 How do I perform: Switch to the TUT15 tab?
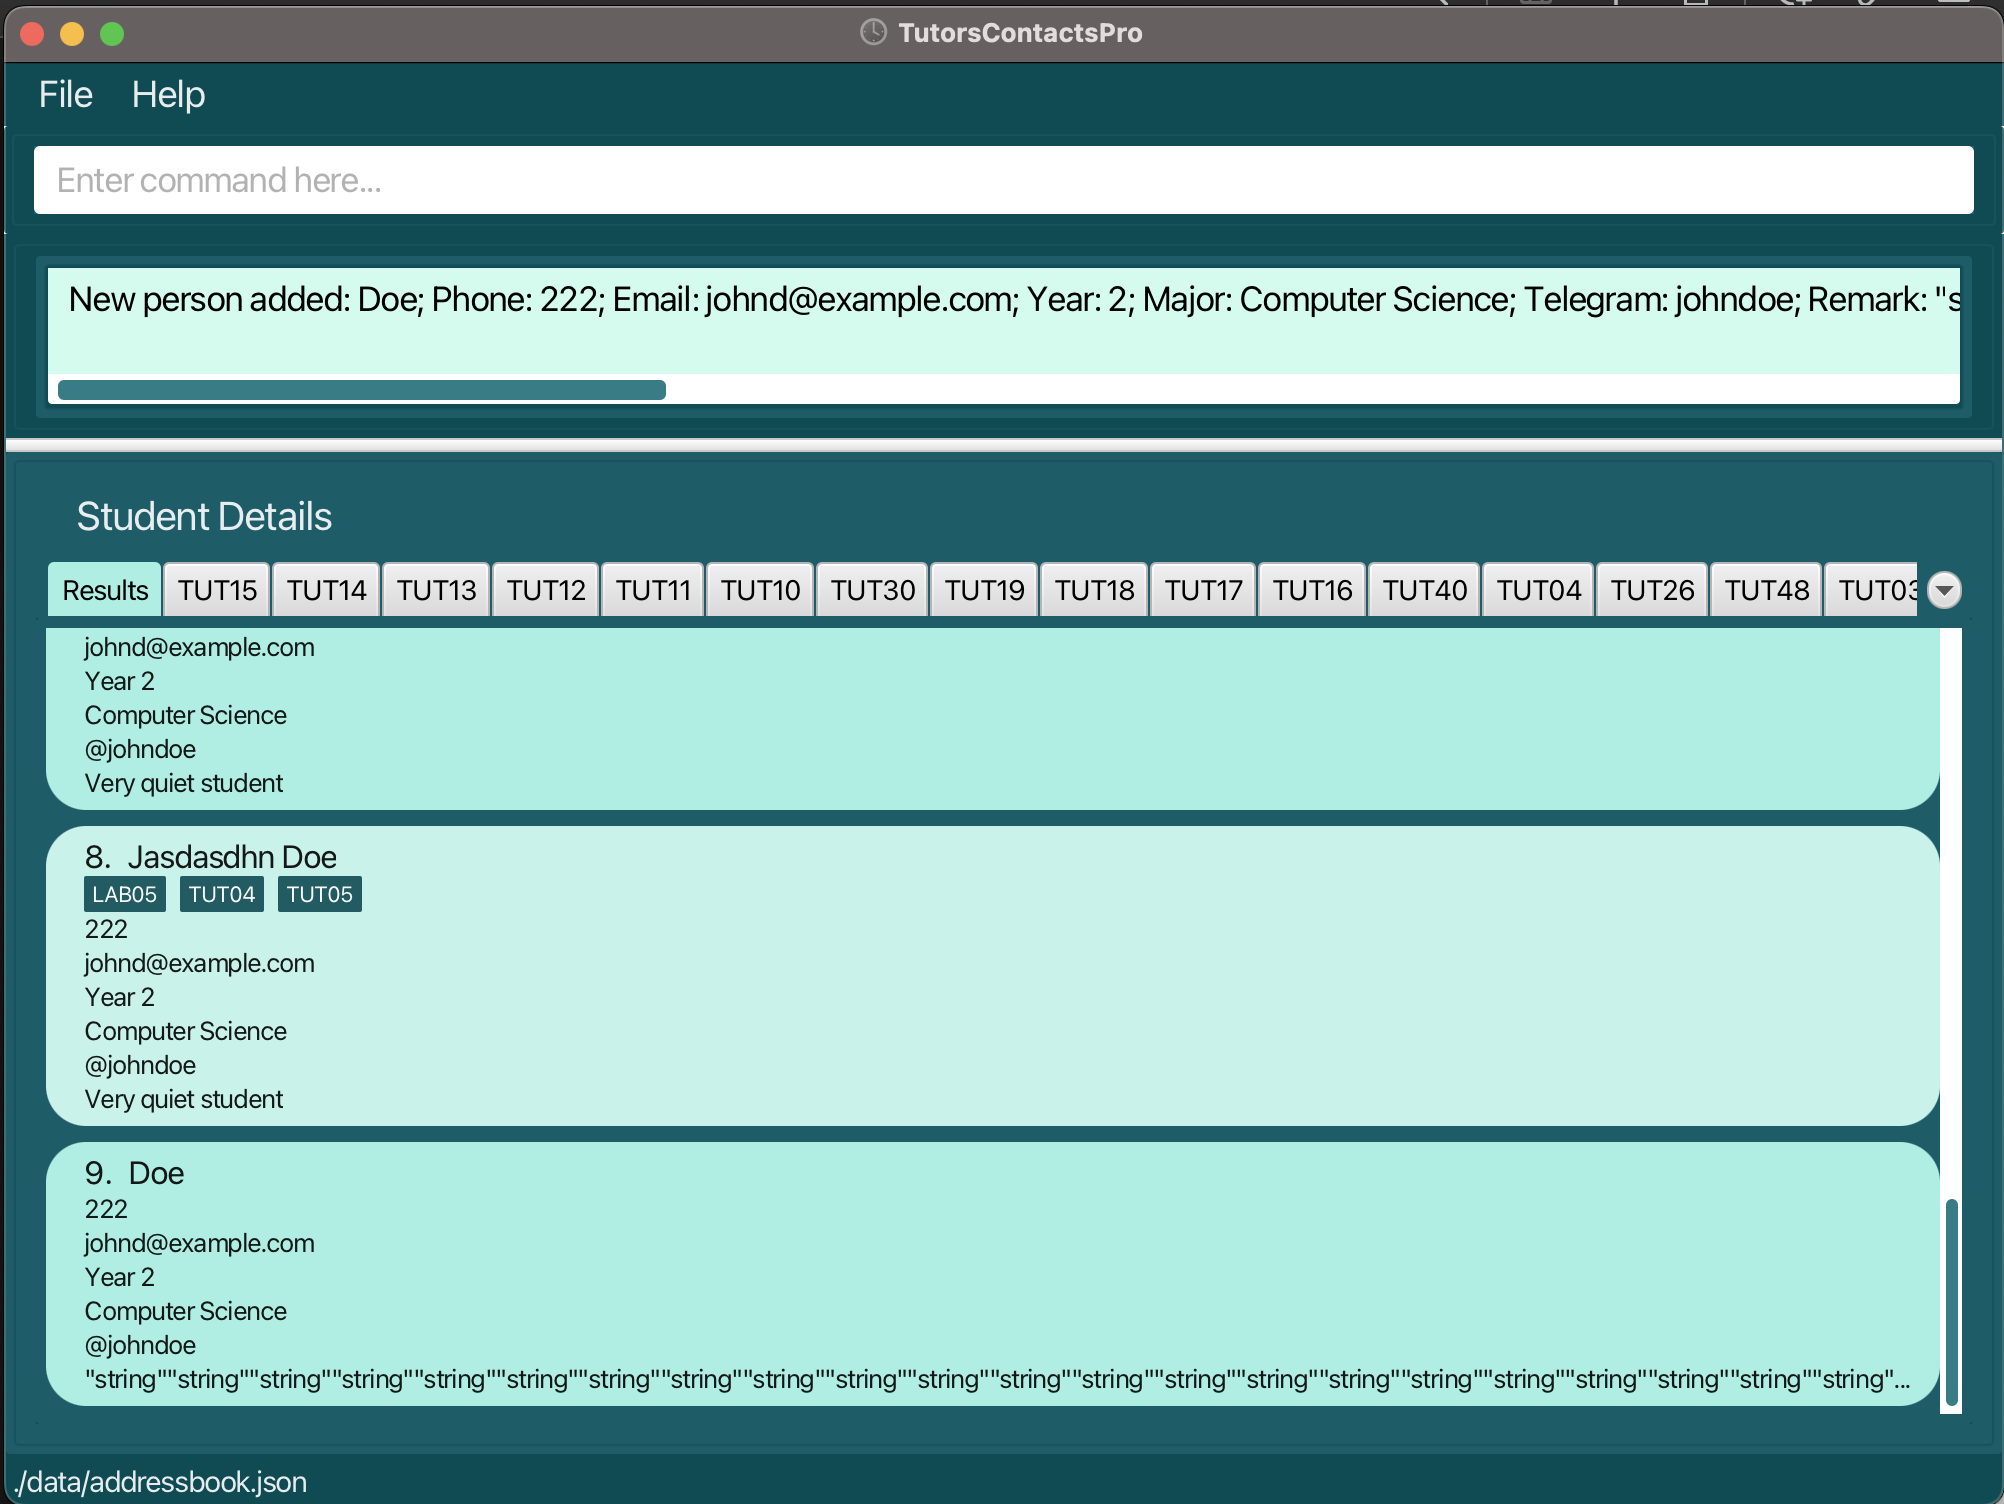pos(217,590)
